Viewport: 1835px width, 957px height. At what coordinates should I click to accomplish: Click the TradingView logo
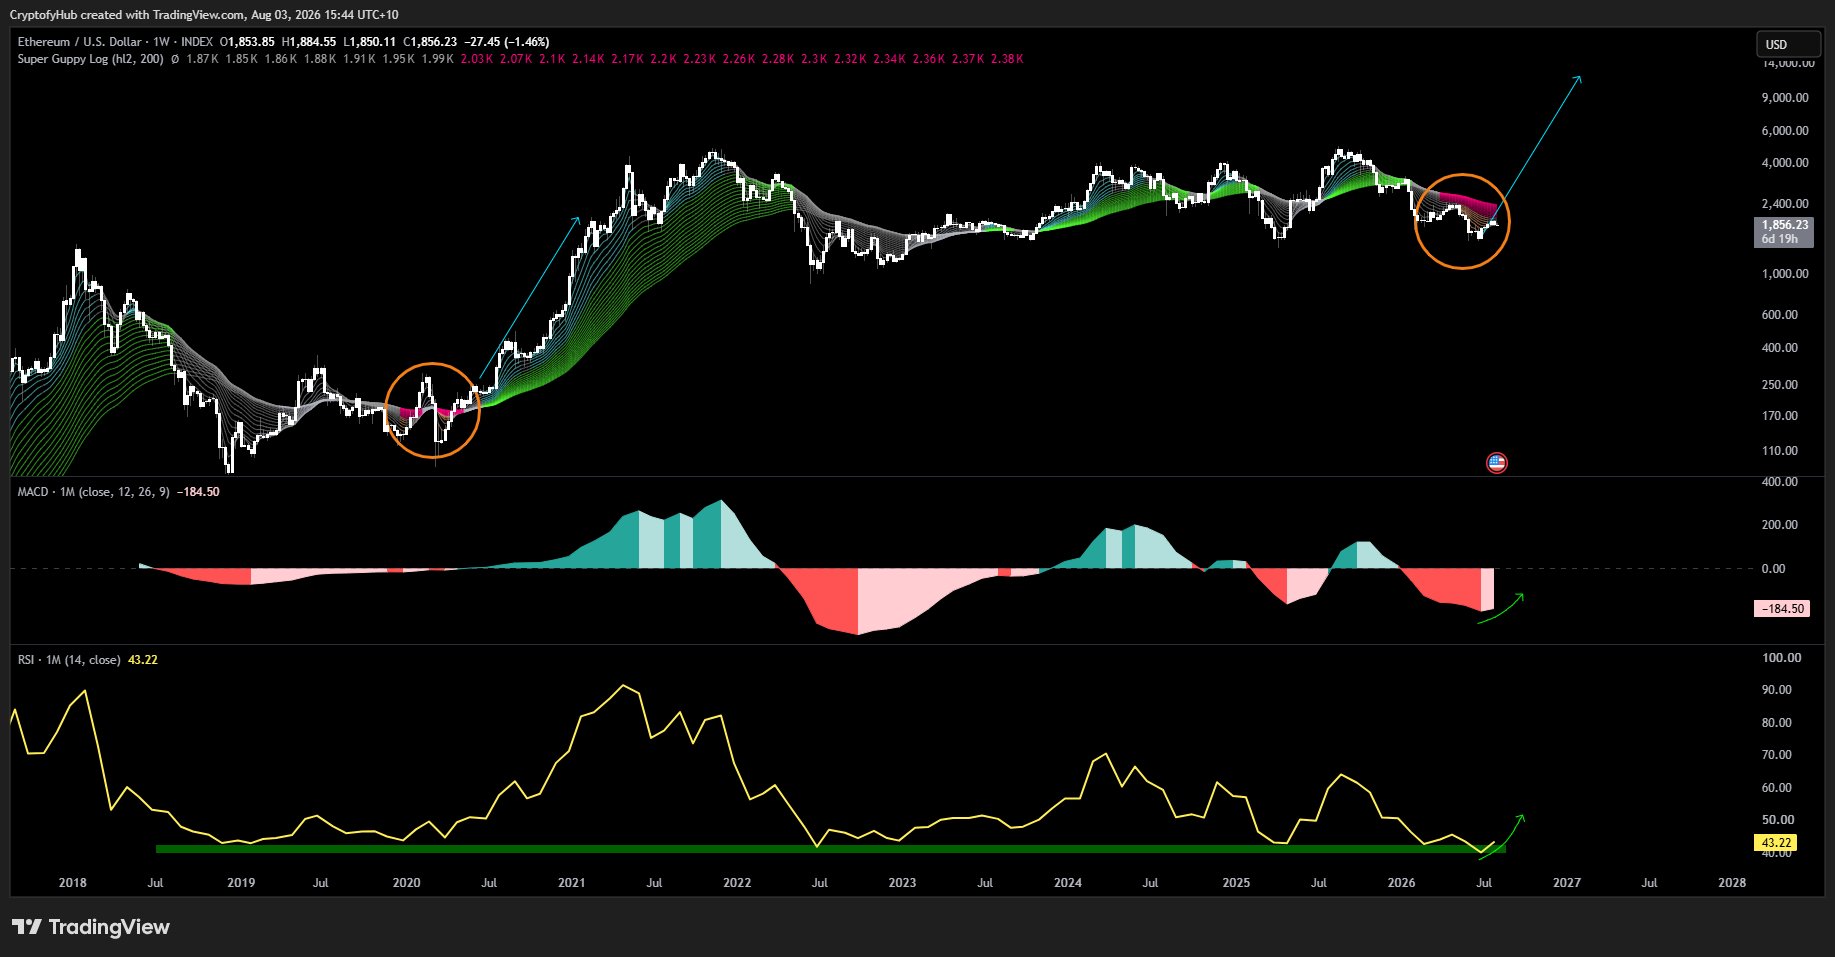pos(91,927)
